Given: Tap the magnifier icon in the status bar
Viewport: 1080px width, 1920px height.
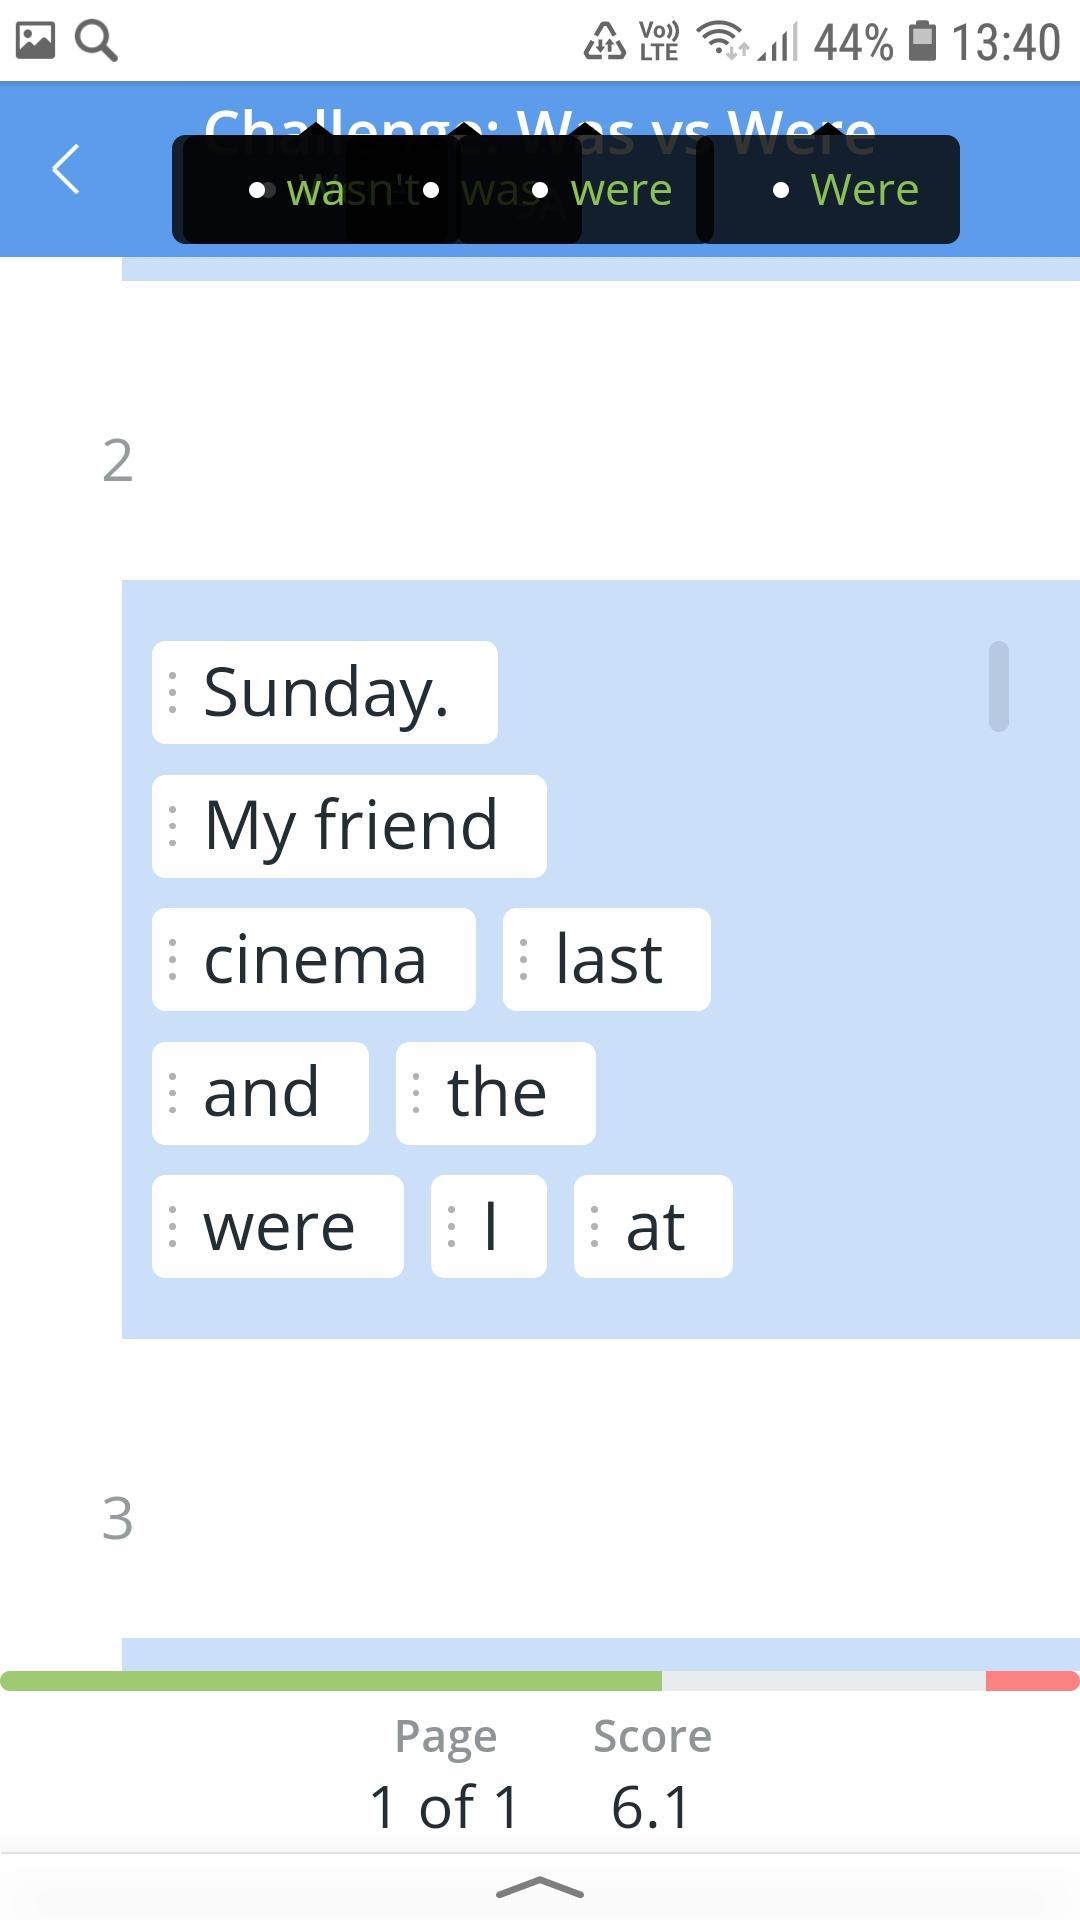Looking at the screenshot, I should [97, 41].
